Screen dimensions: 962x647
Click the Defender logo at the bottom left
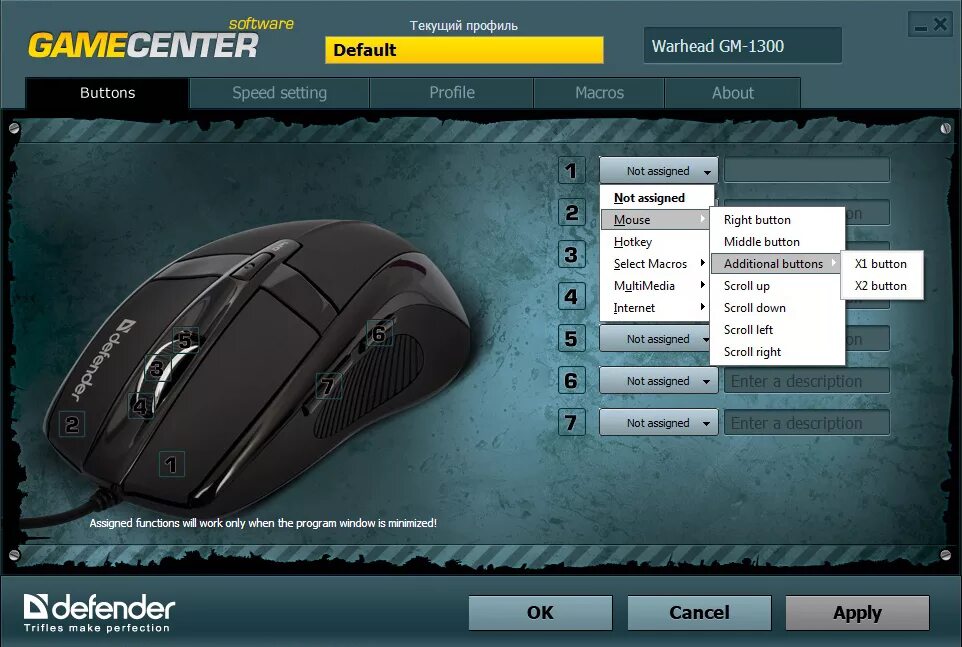click(x=99, y=613)
